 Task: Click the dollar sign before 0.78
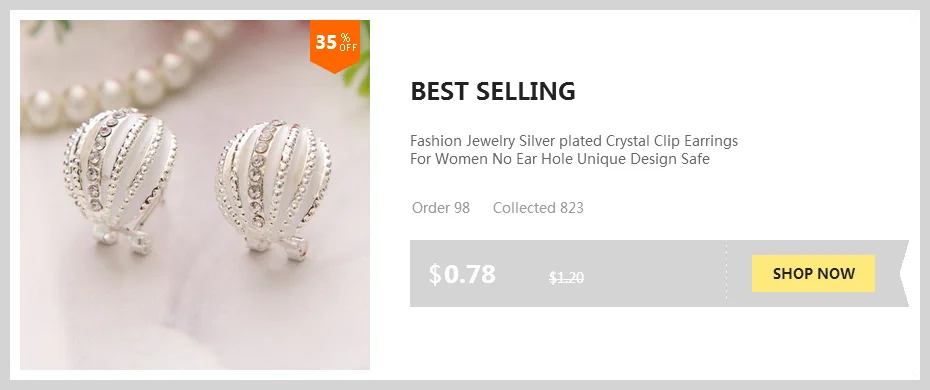[x=435, y=274]
